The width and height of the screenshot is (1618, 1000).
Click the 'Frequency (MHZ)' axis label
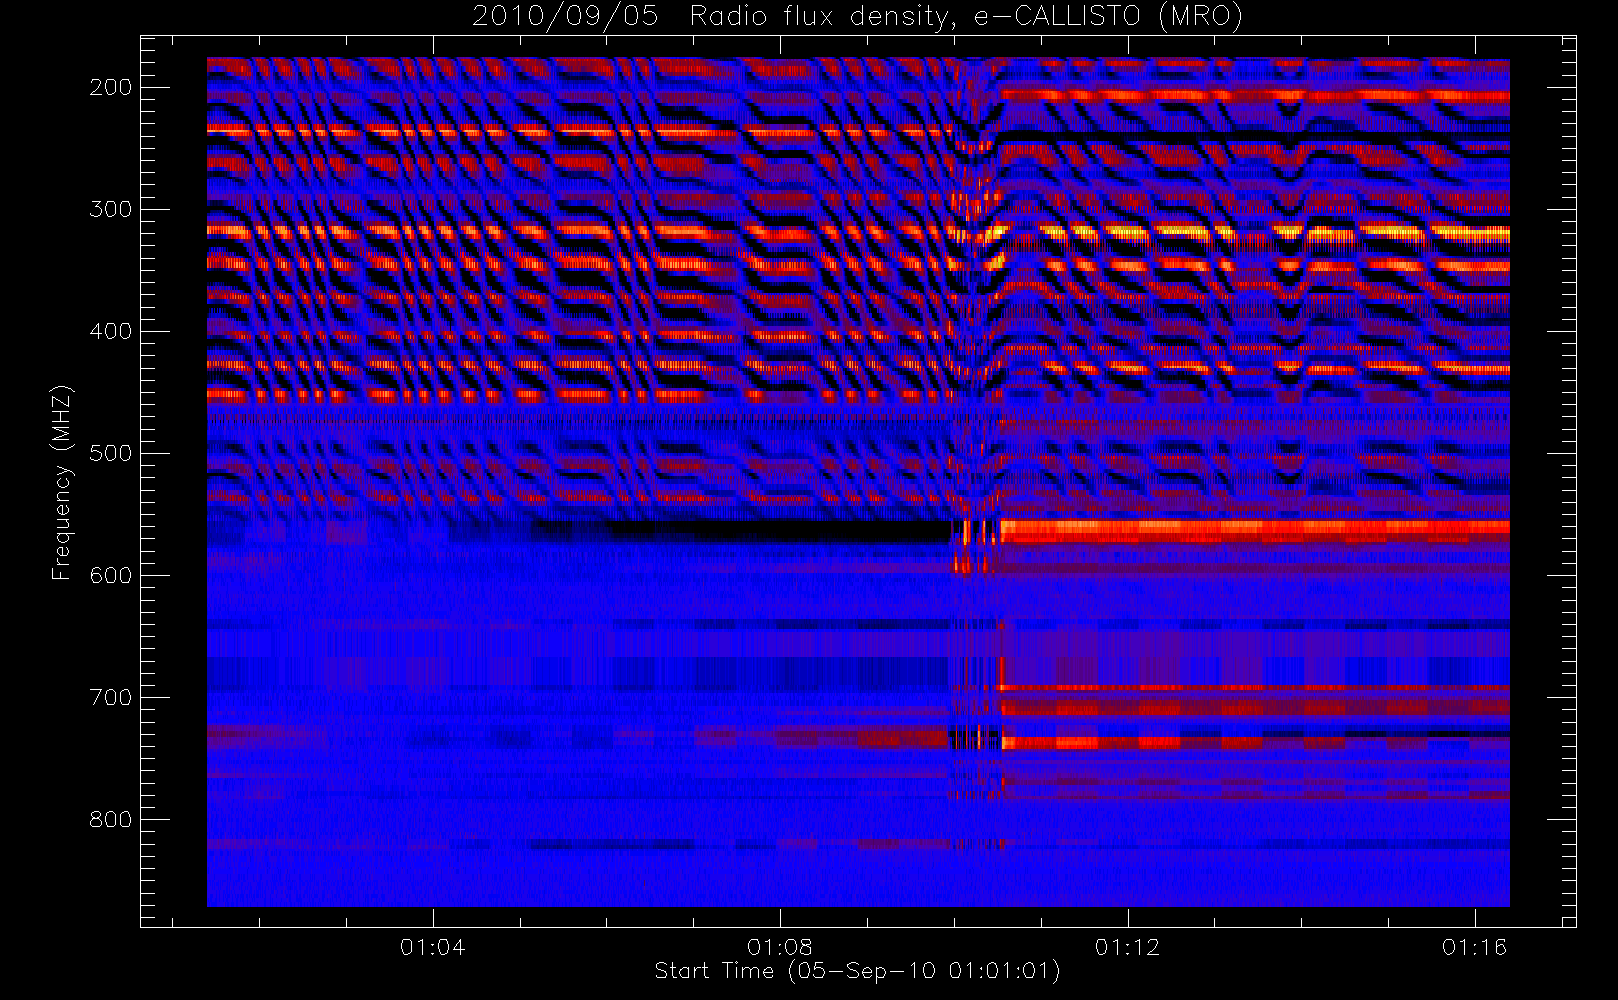coord(62,482)
